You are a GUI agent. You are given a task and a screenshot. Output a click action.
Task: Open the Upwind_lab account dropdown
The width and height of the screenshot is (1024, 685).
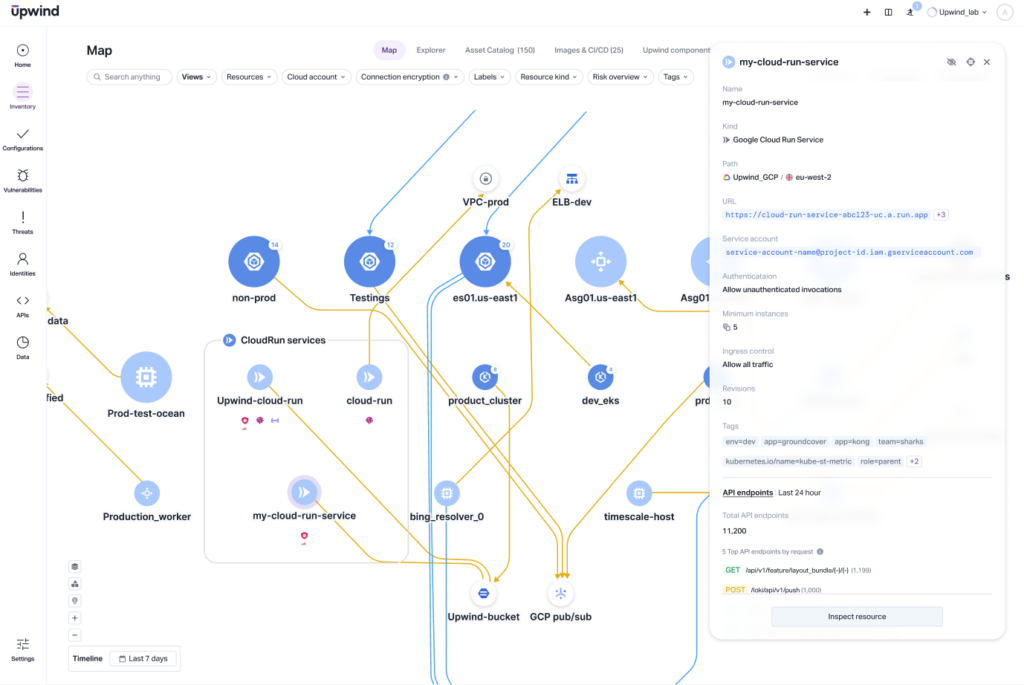957,12
